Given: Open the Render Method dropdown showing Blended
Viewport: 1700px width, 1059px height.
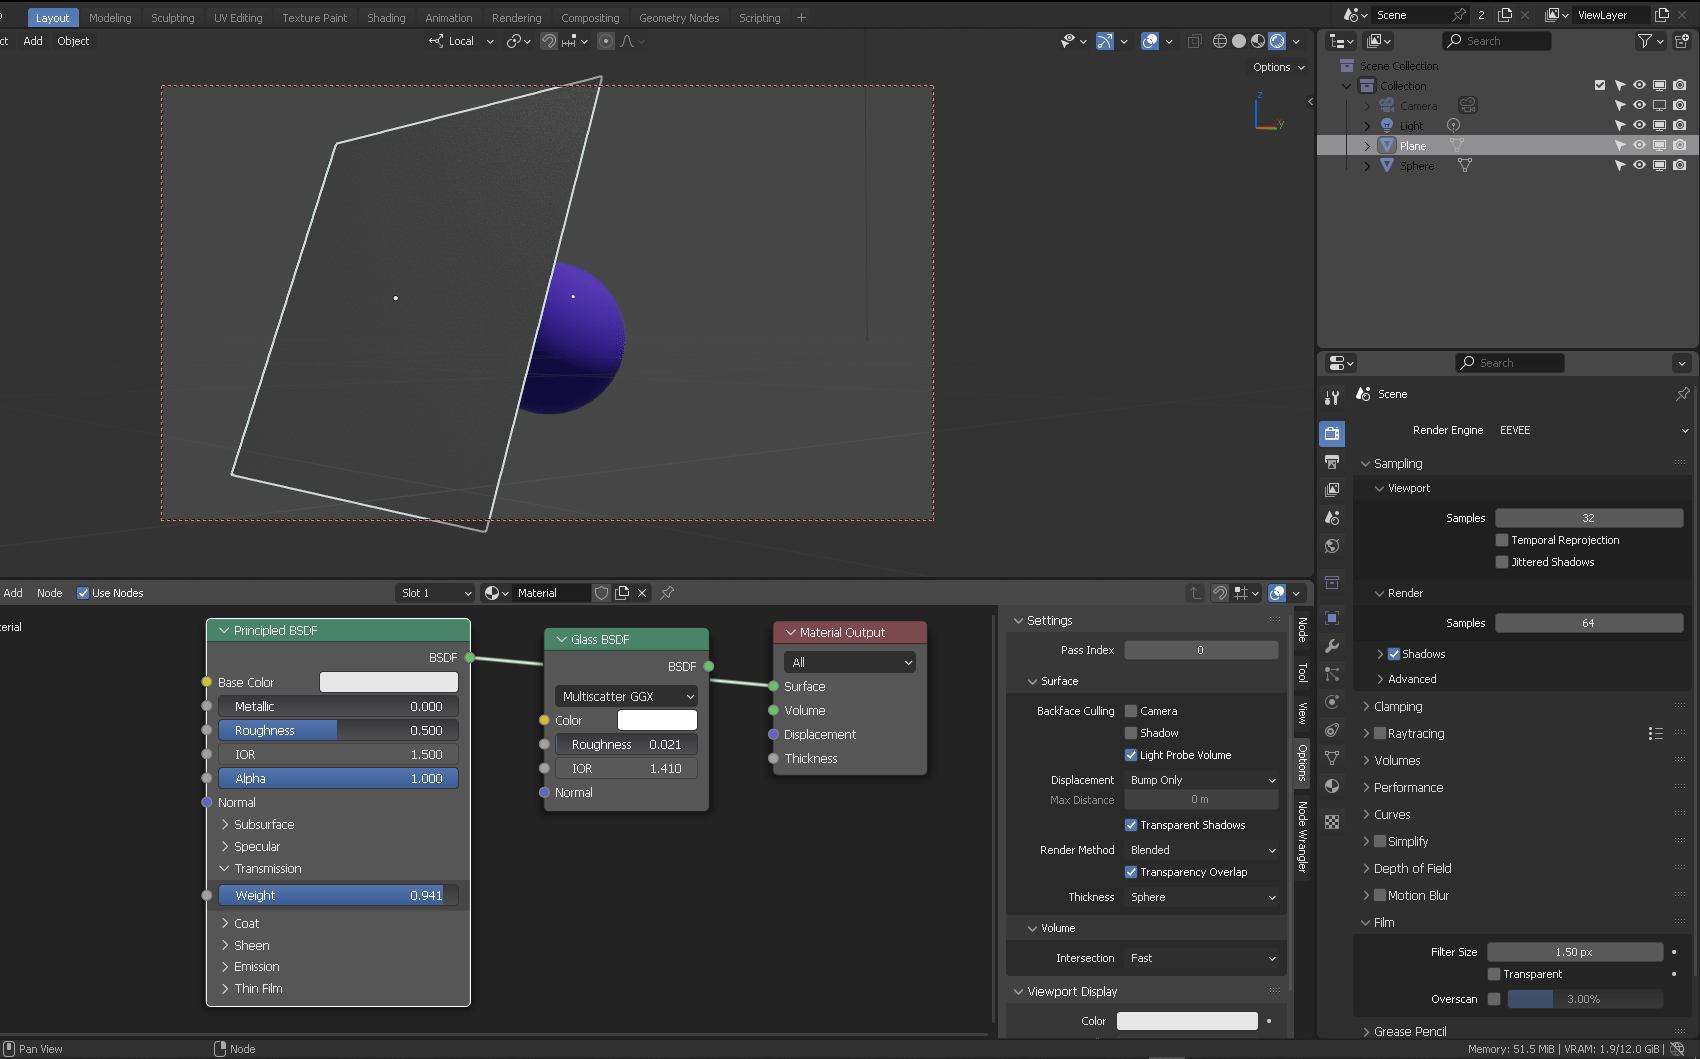Looking at the screenshot, I should pos(1200,850).
